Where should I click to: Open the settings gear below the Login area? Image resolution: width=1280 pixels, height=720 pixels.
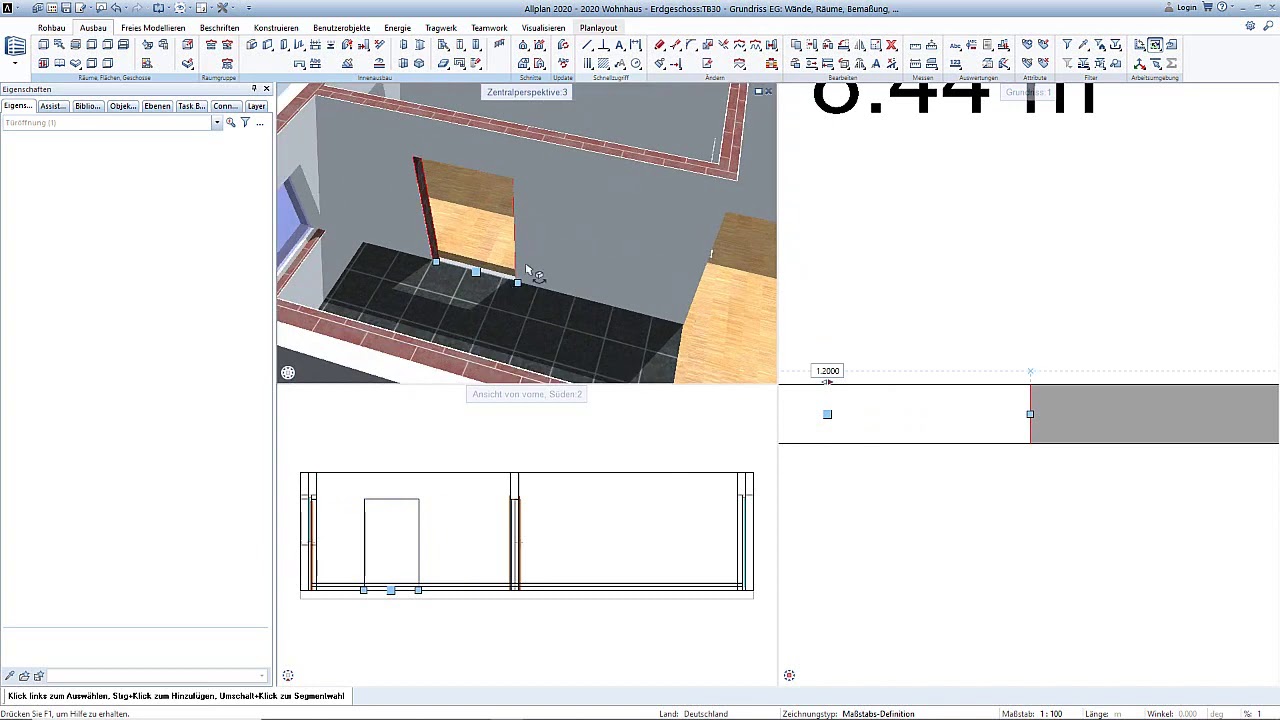point(1250,26)
